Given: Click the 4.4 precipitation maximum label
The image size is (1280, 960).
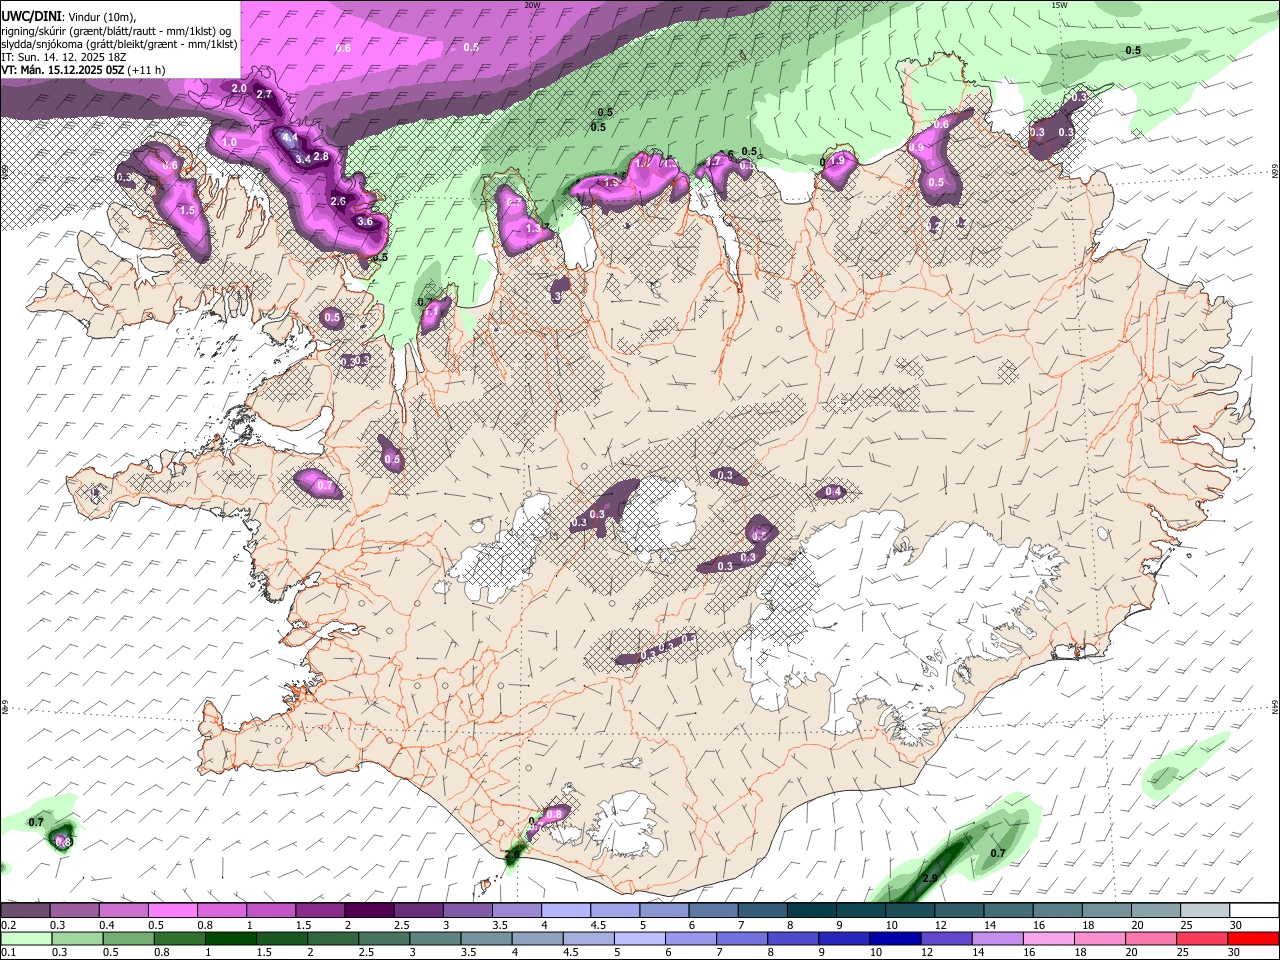Looking at the screenshot, I should [290, 137].
